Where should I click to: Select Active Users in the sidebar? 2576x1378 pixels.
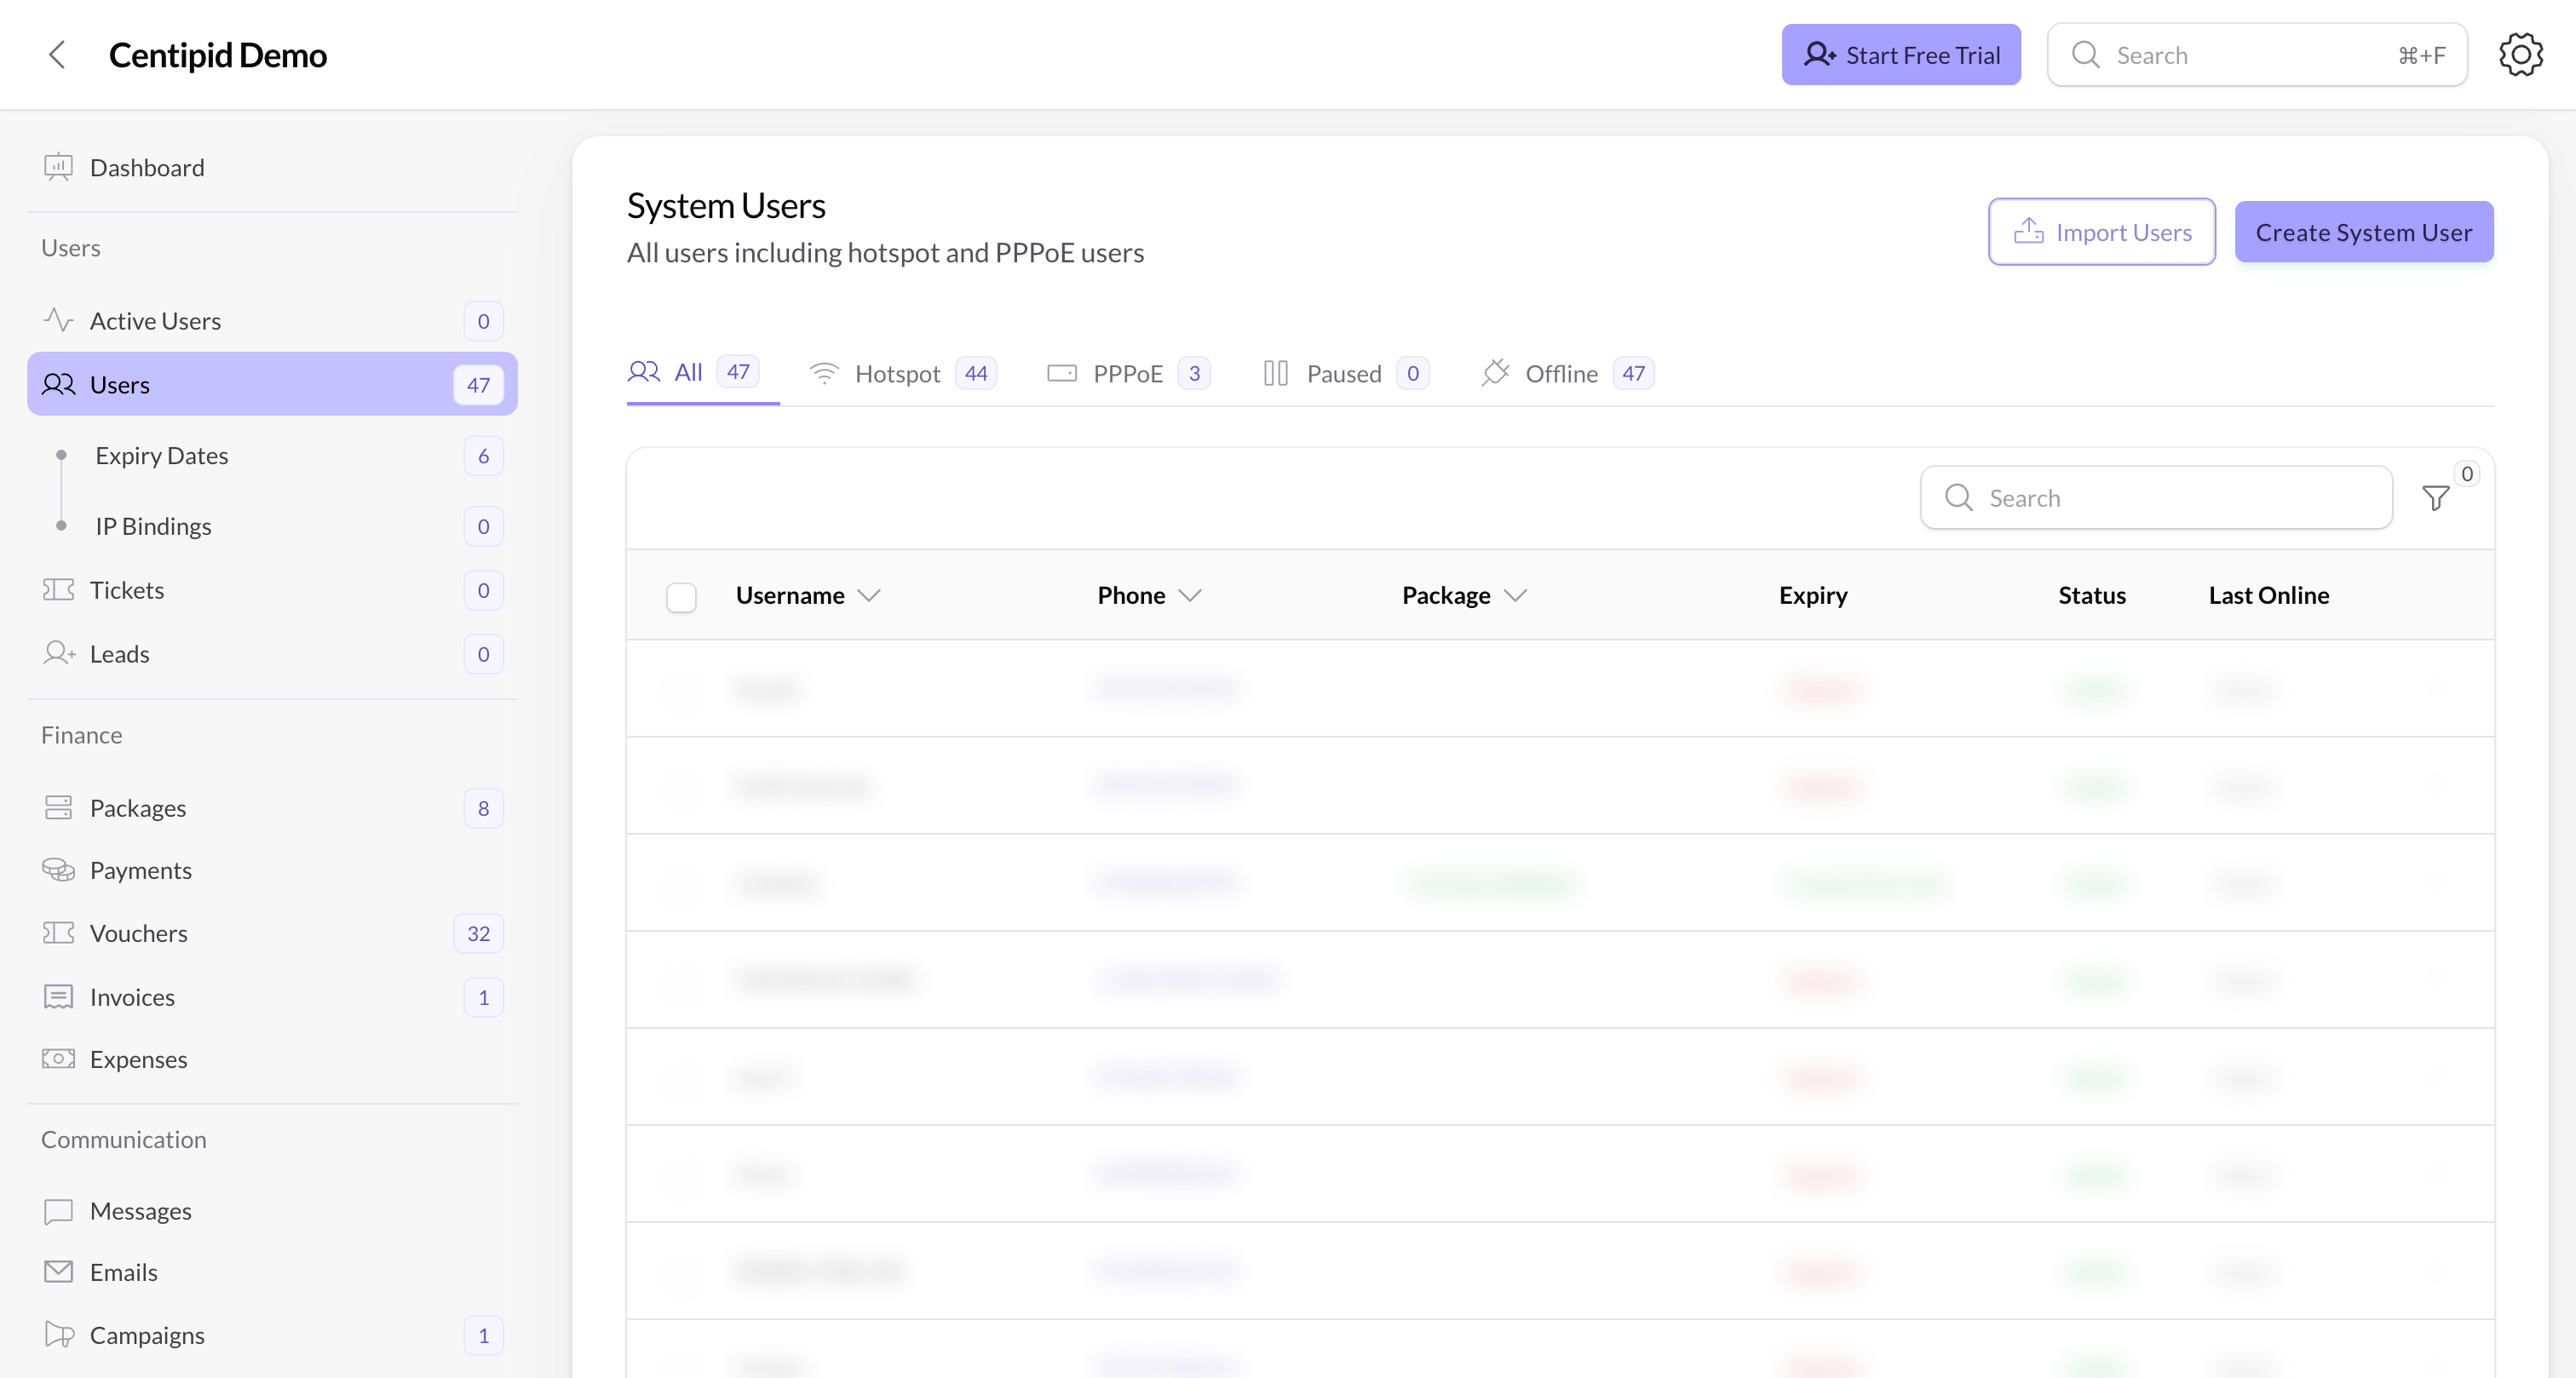tap(155, 320)
